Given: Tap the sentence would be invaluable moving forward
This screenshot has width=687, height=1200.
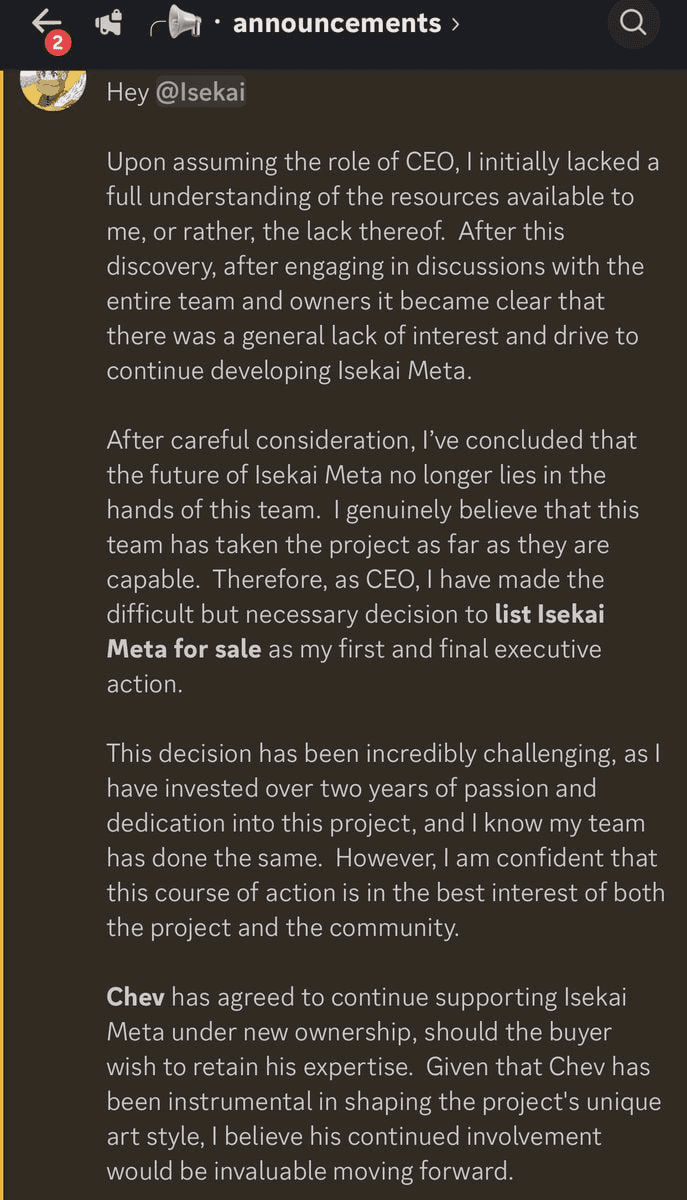Looking at the screenshot, I should [x=308, y=1171].
